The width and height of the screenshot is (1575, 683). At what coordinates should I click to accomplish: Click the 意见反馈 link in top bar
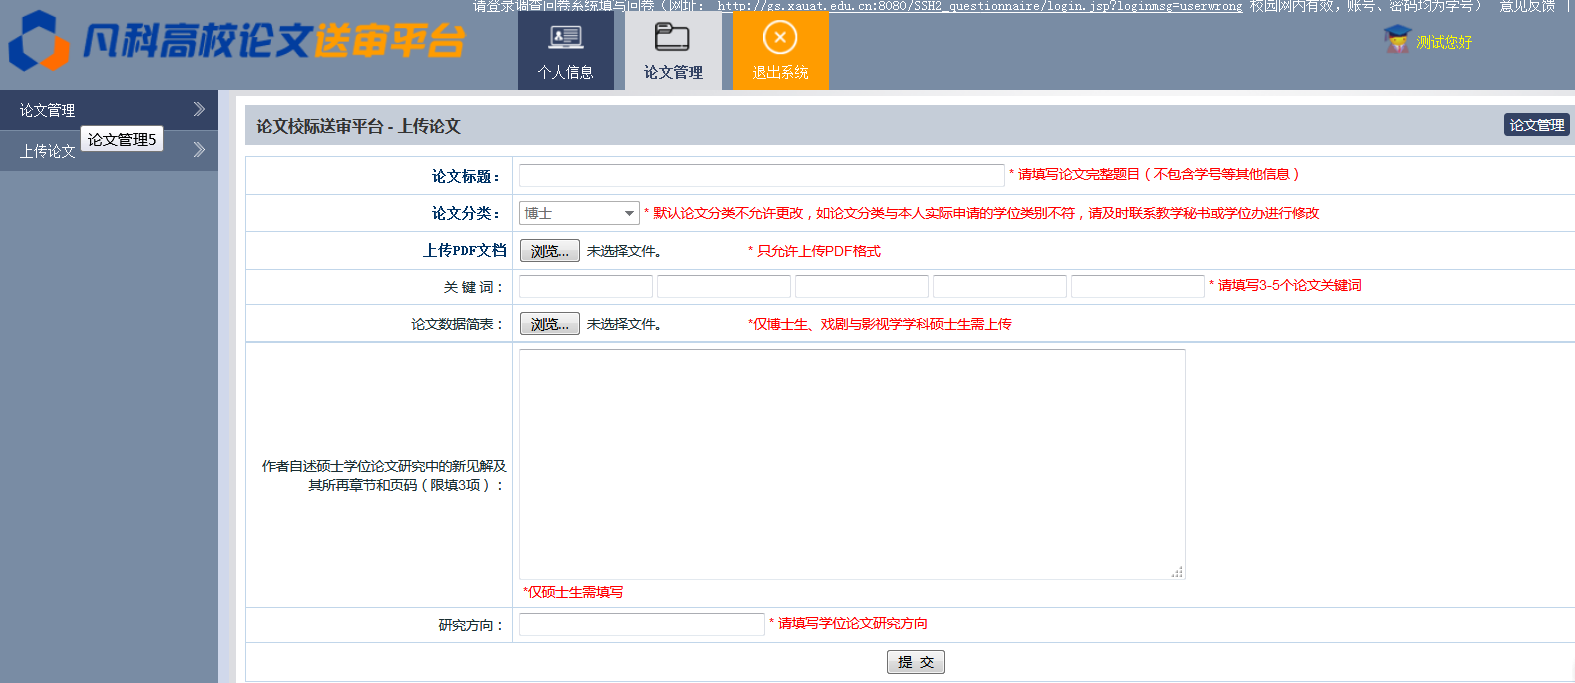coord(1526,6)
